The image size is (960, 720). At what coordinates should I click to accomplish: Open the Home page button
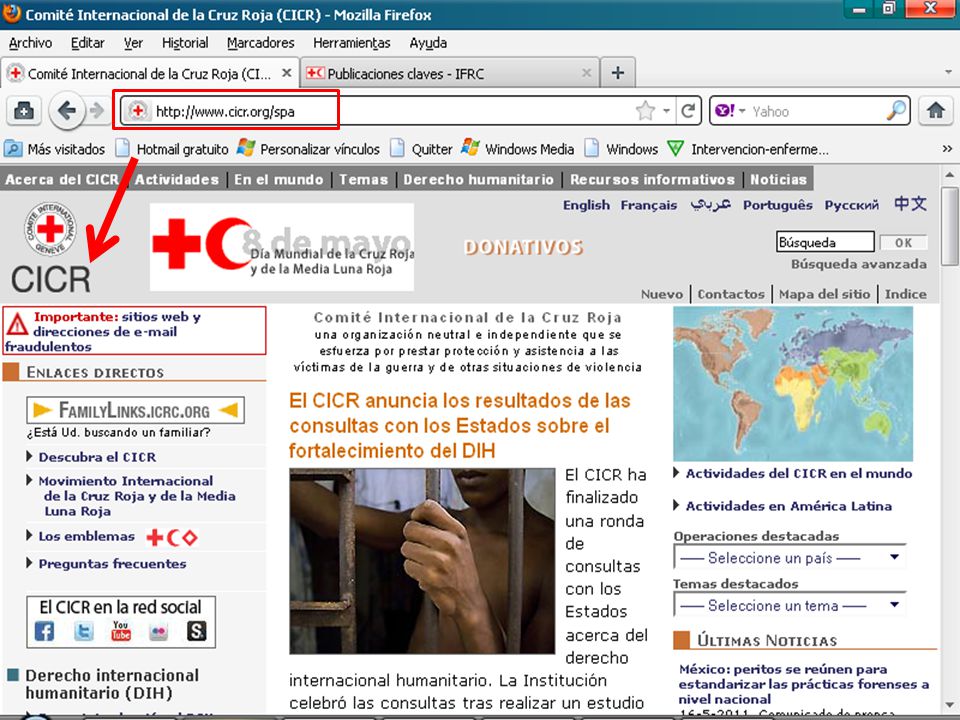pos(936,111)
